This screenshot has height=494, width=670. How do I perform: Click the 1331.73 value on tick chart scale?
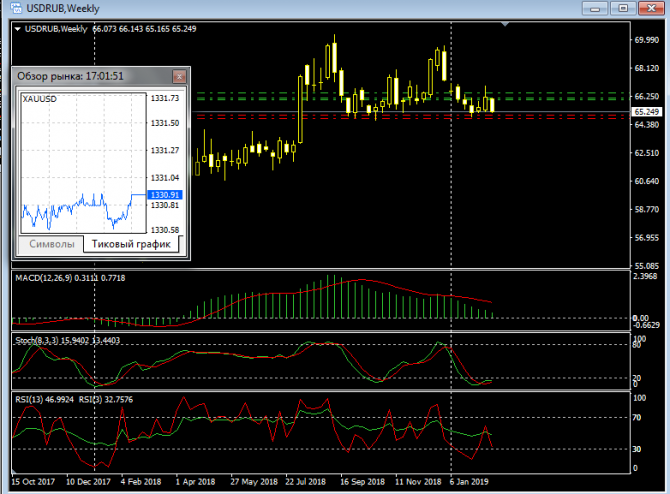pyautogui.click(x=165, y=98)
